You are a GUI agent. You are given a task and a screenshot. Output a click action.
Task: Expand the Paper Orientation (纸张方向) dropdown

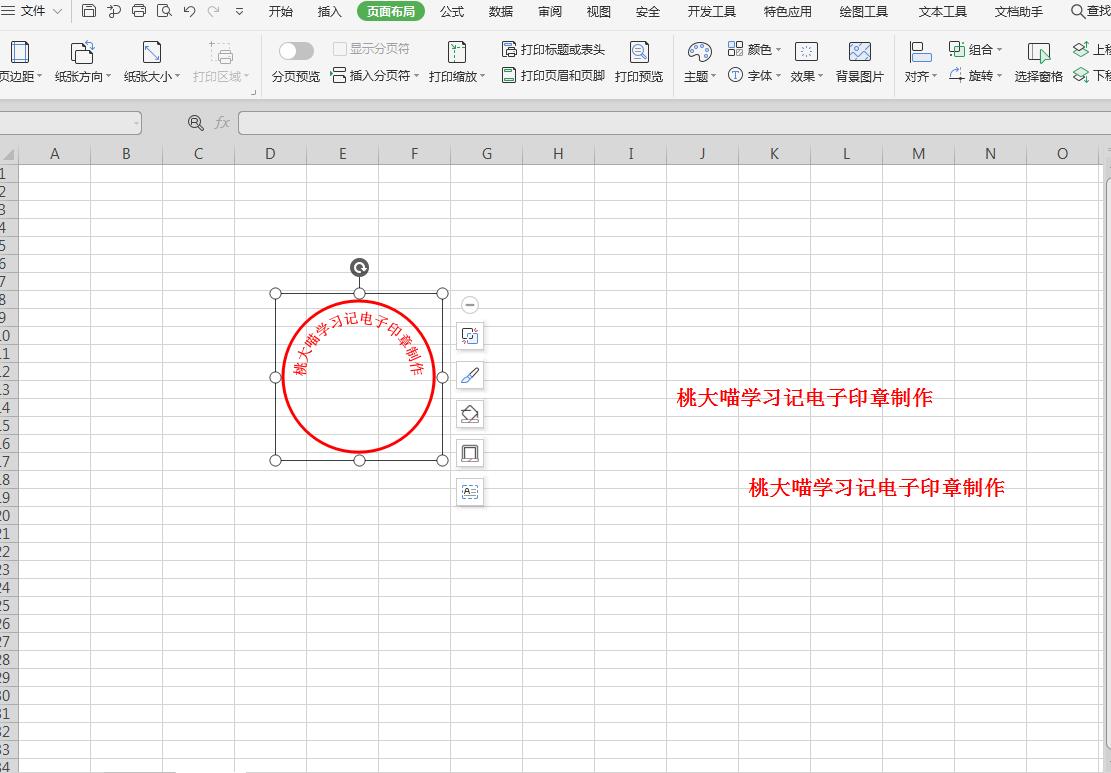(84, 62)
